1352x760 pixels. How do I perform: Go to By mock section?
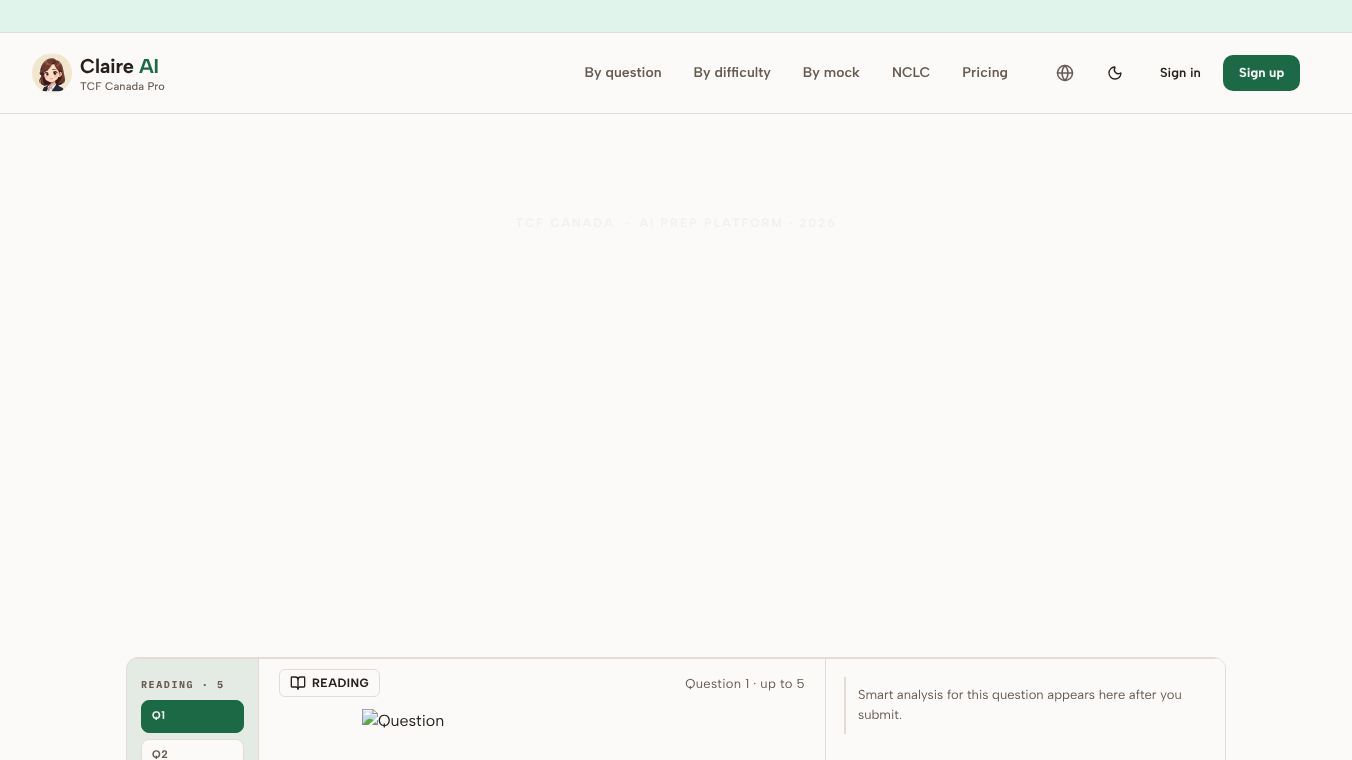point(831,73)
